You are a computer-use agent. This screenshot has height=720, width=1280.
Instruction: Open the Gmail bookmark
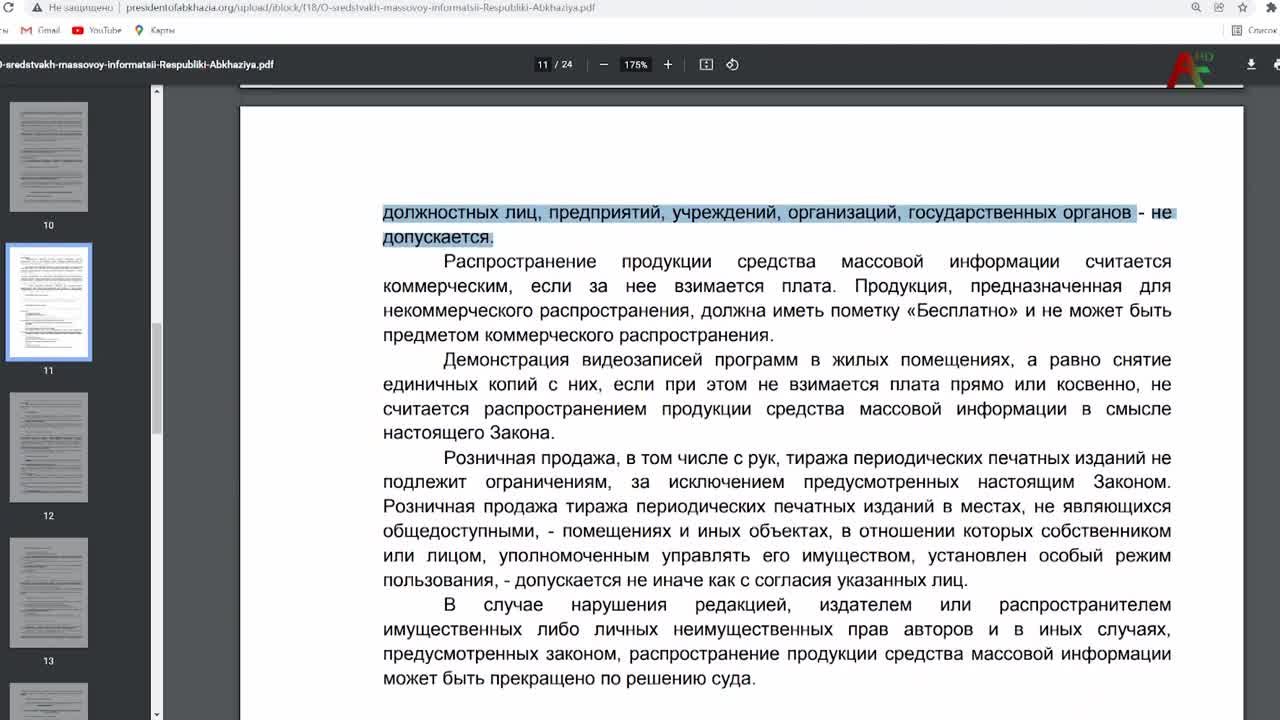(x=41, y=30)
